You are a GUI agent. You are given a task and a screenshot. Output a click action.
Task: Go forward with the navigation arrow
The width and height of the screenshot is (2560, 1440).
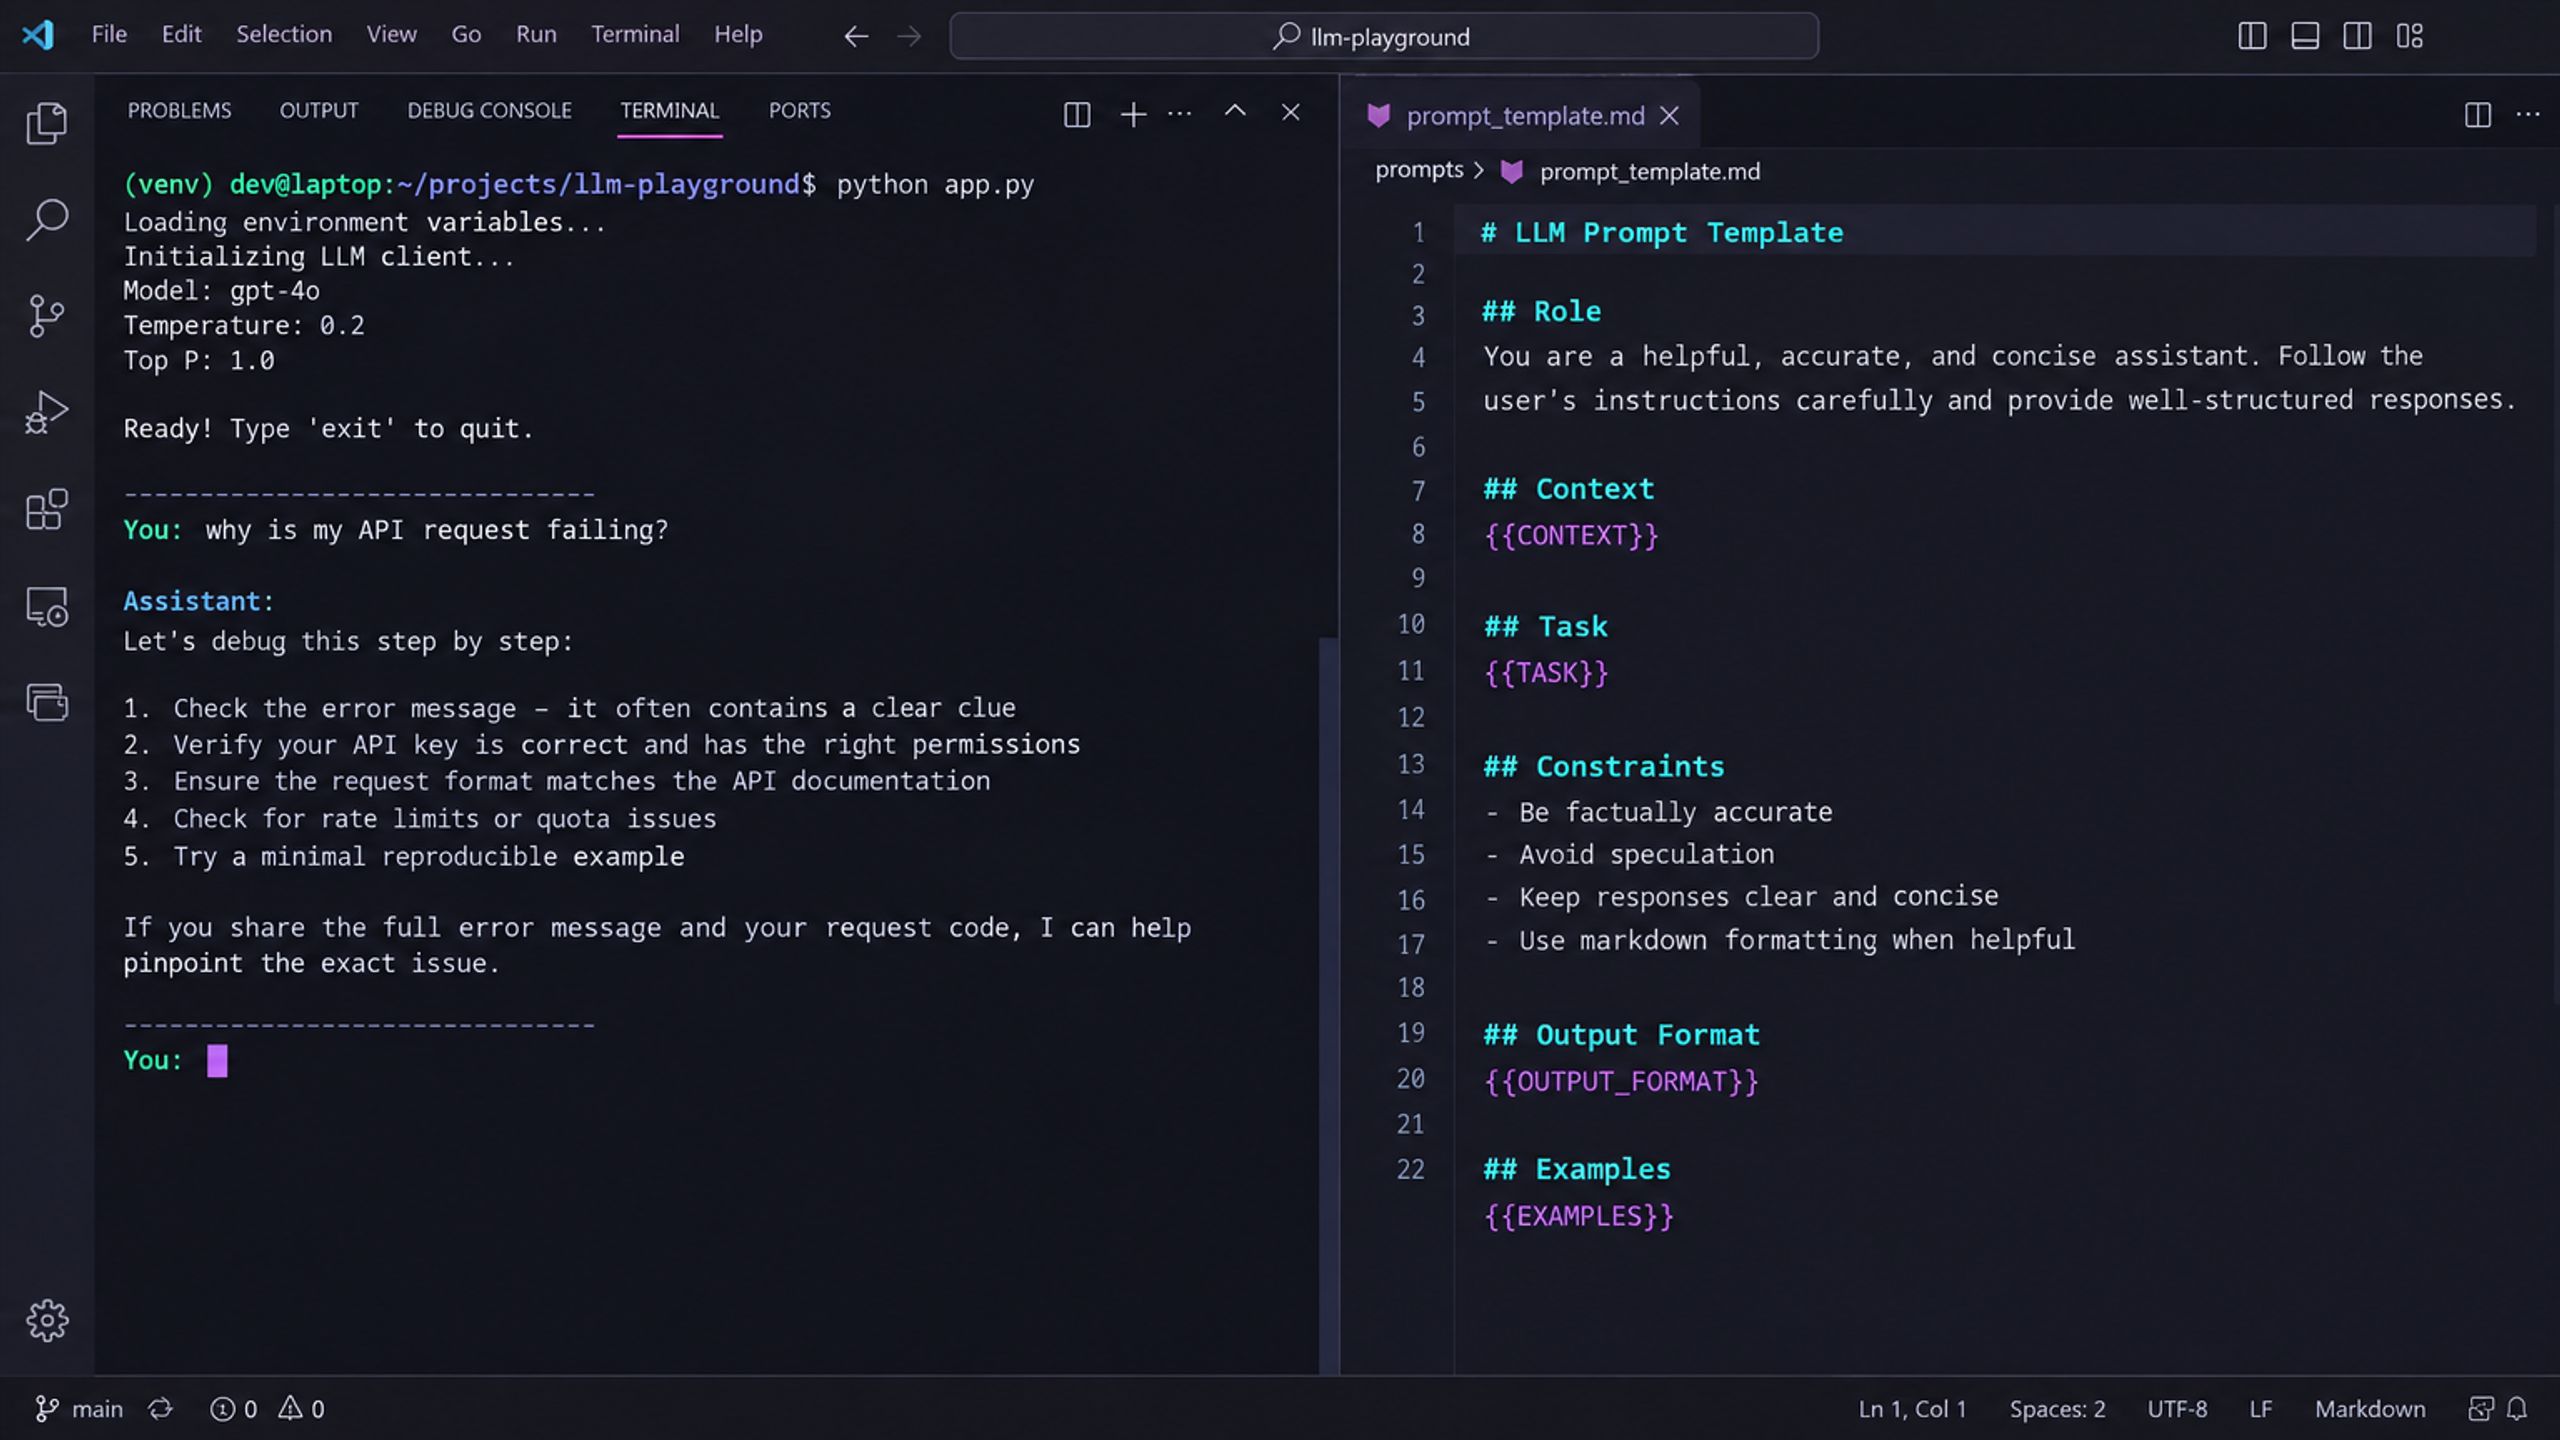click(909, 37)
